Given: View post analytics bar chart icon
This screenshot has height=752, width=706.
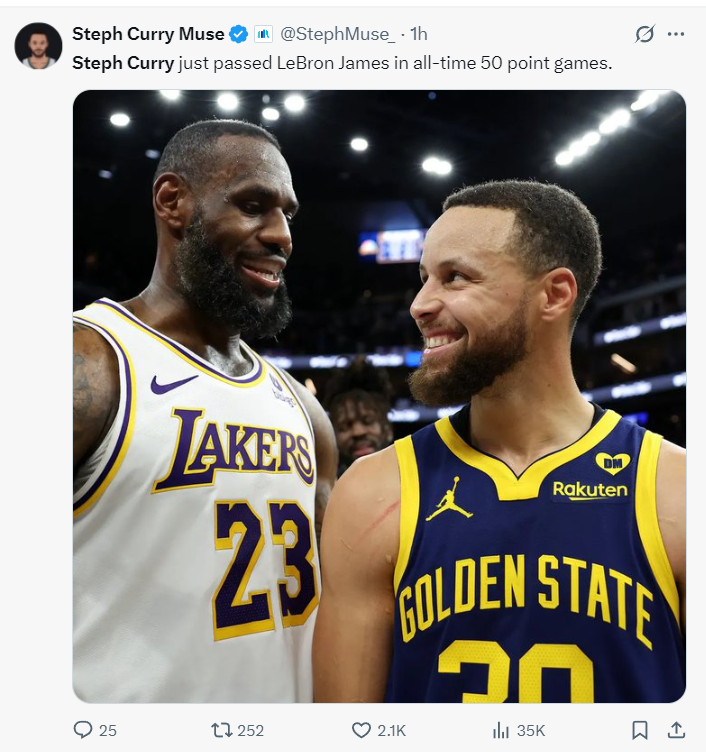Looking at the screenshot, I should click(501, 730).
